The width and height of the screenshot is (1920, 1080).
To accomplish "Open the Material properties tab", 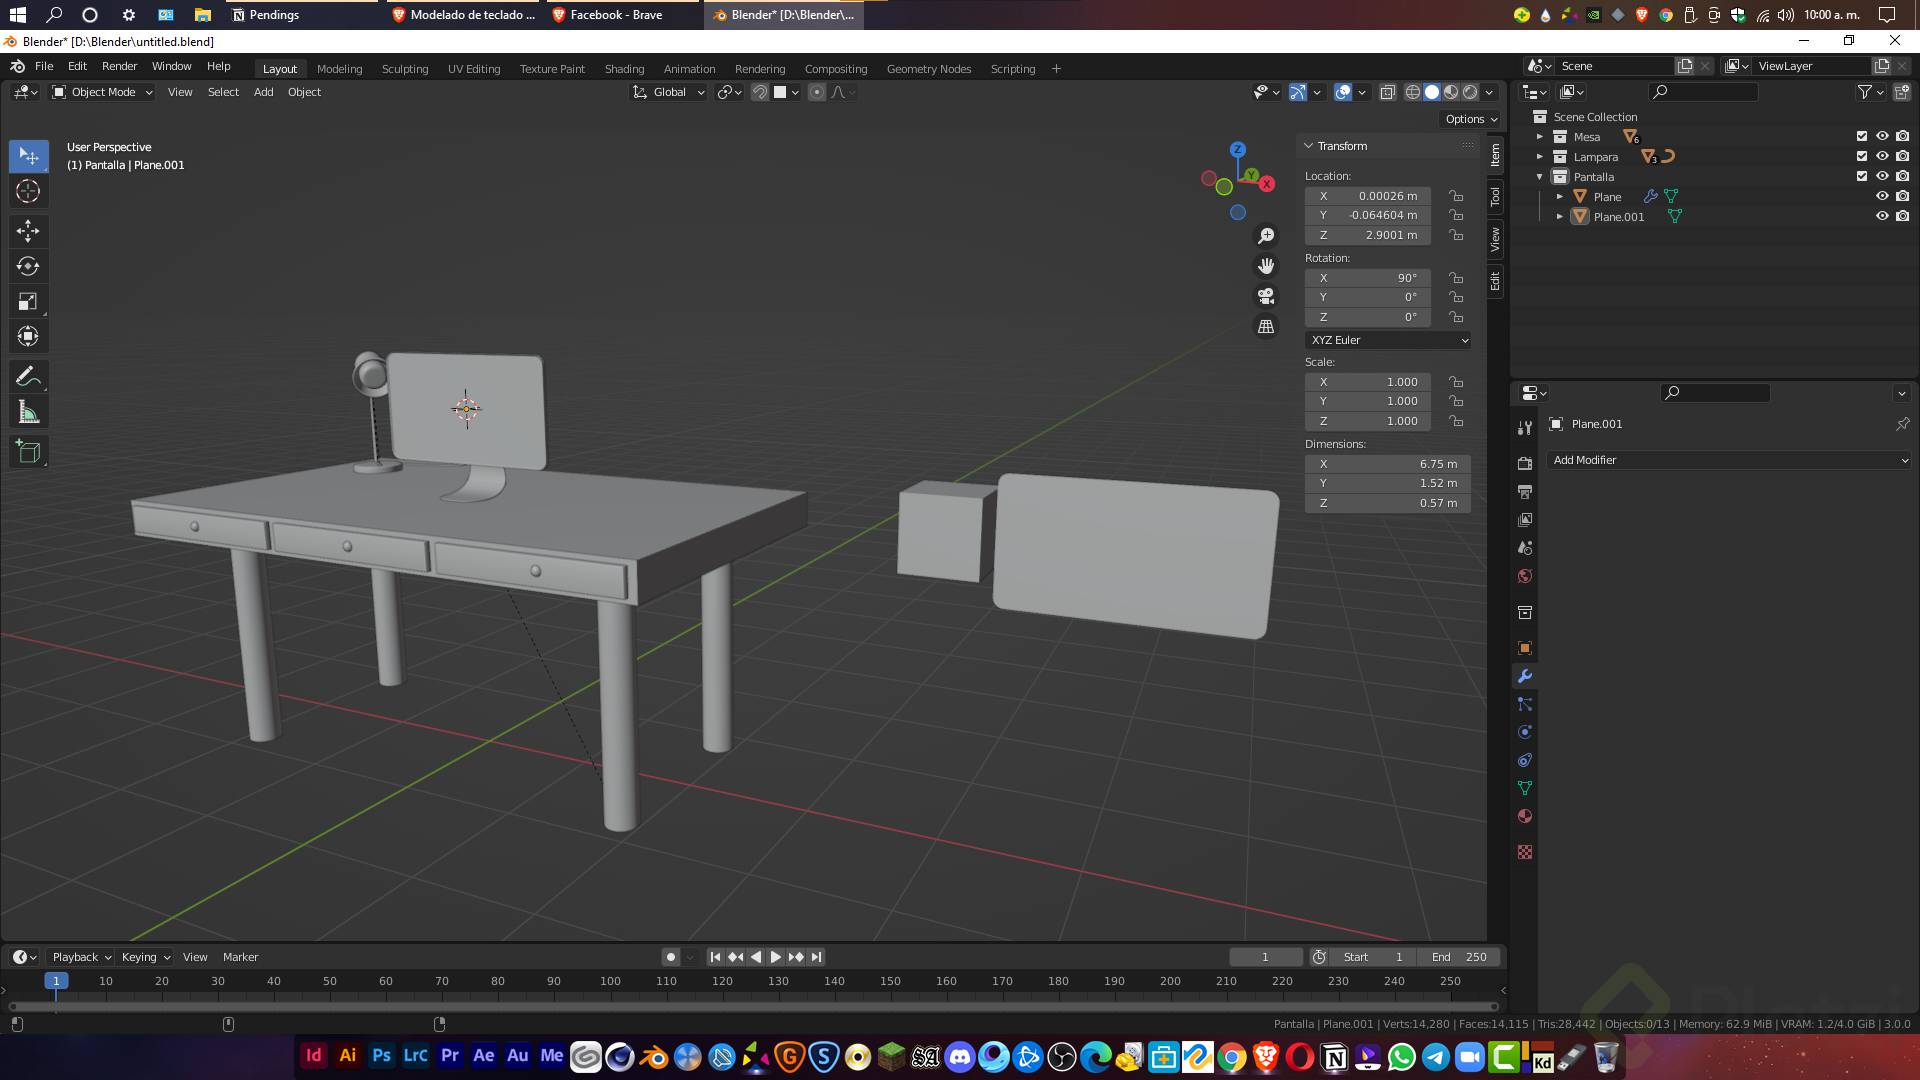I will 1525,816.
